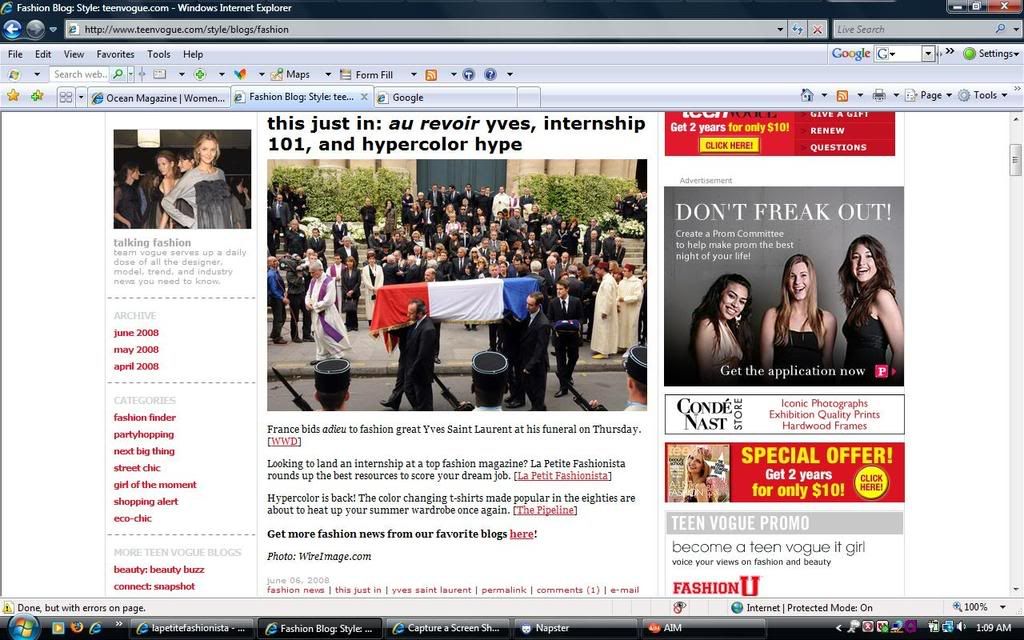Viewport: 1024px width, 640px height.
Task: Open the Google toolbar search box dropdown
Action: coord(928,54)
